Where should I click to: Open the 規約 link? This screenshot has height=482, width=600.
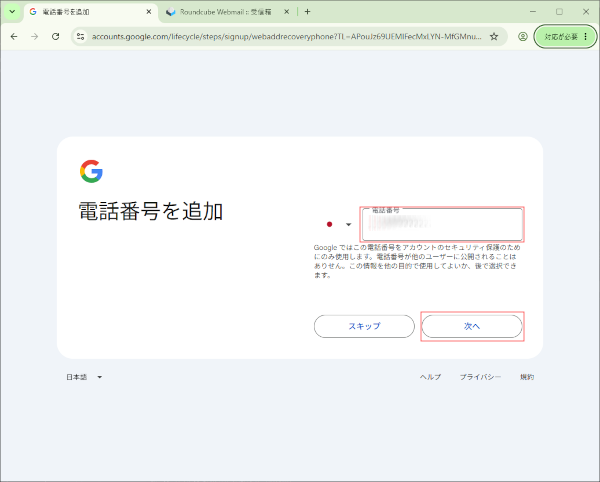(x=527, y=377)
